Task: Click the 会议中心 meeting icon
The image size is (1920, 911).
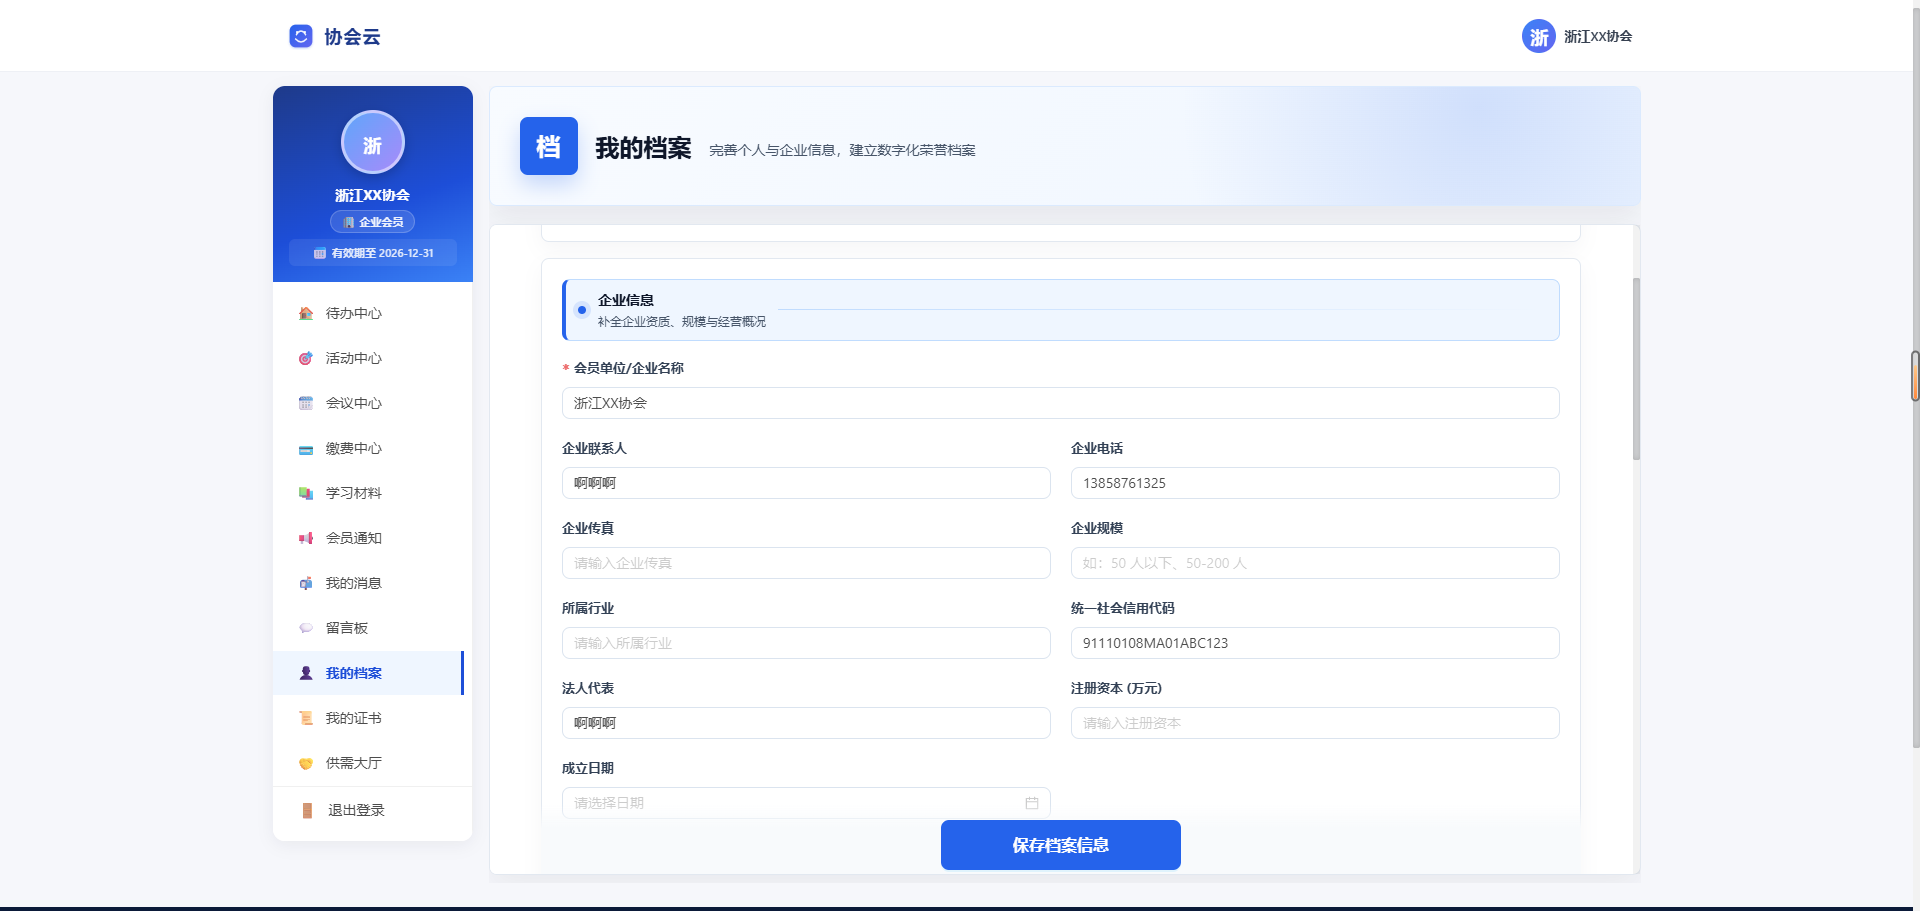Action: [306, 403]
